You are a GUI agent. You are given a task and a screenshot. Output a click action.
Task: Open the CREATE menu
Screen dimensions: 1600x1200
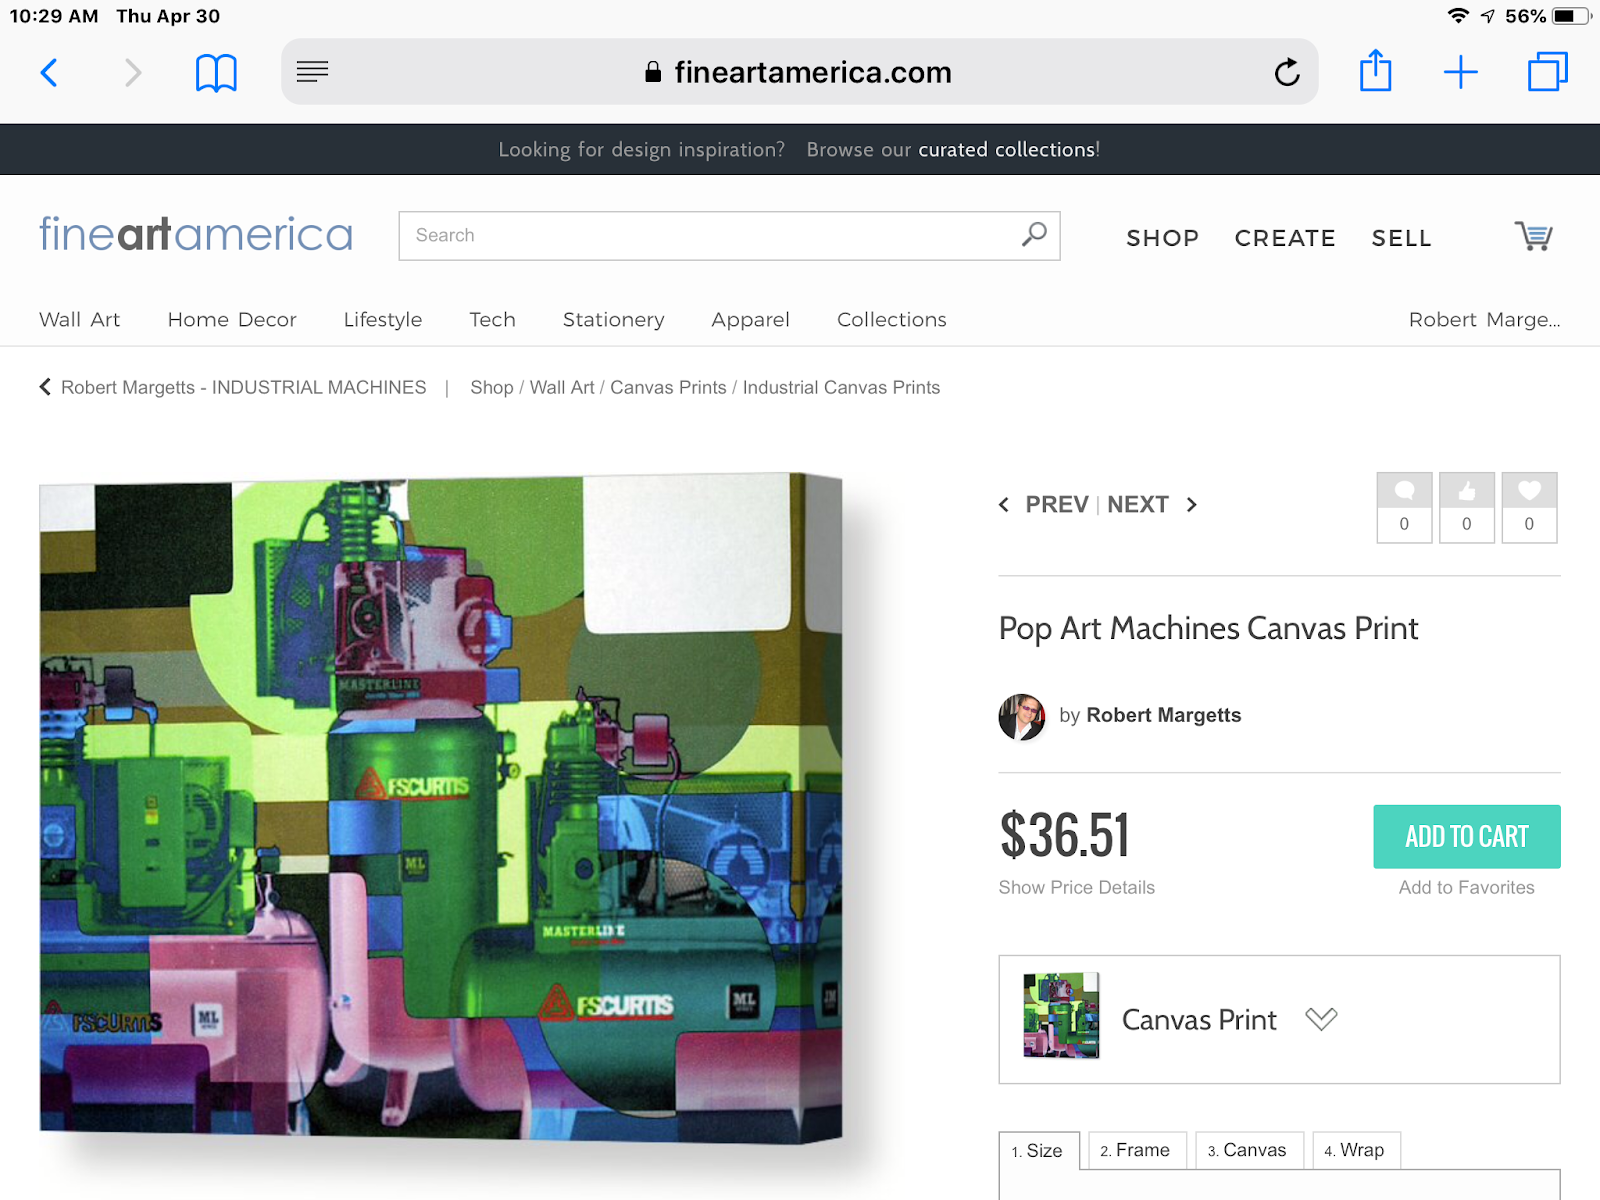(1285, 238)
